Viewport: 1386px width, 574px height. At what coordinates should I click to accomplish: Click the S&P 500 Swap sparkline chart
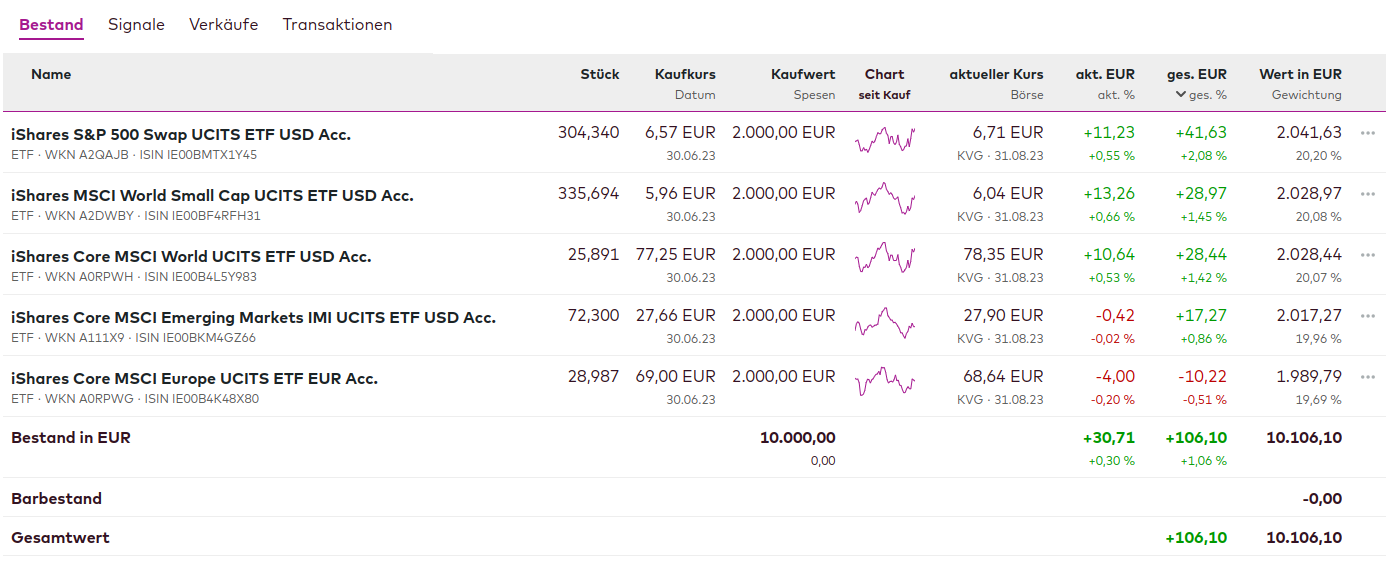tap(885, 140)
